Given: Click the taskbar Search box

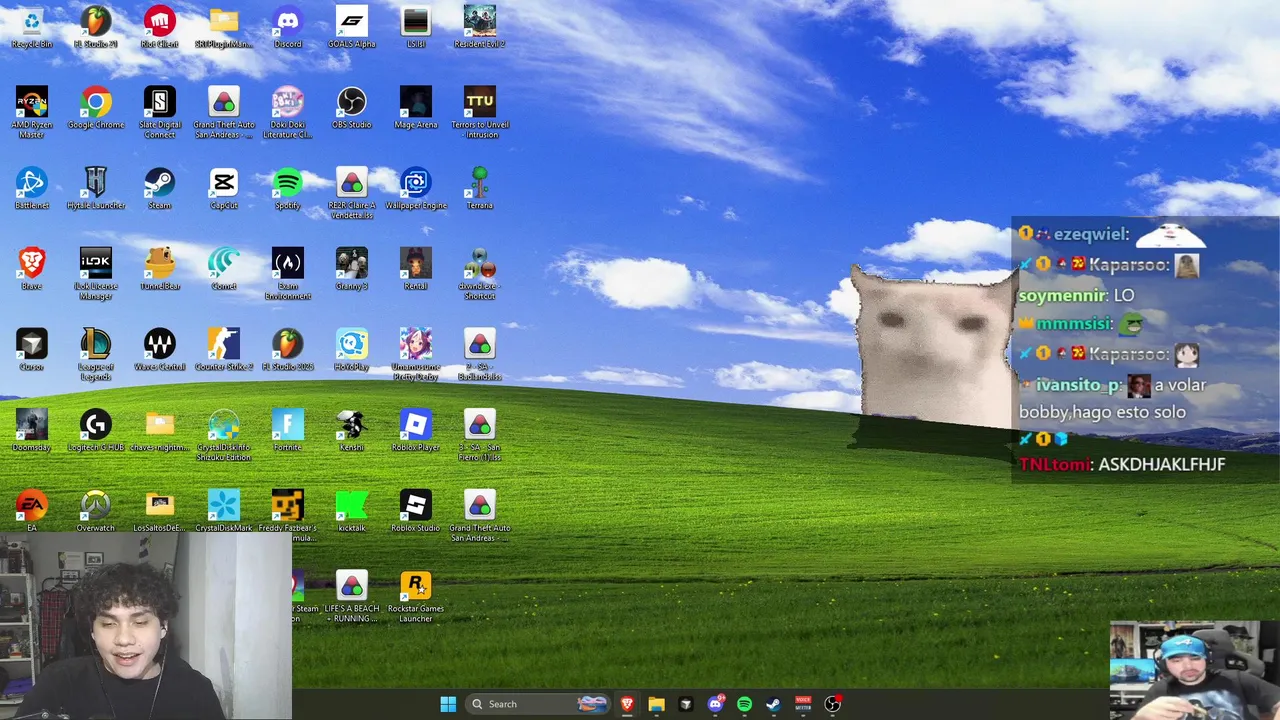Looking at the screenshot, I should point(538,704).
